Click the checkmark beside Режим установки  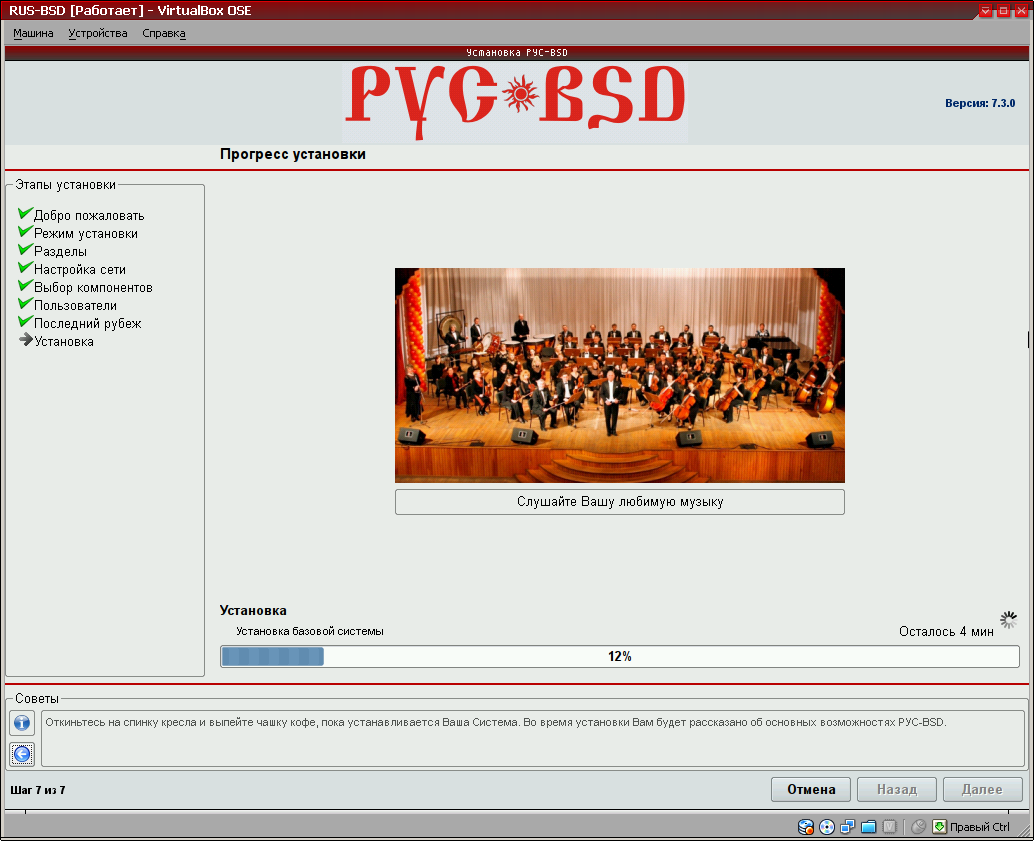pyautogui.click(x=25, y=231)
